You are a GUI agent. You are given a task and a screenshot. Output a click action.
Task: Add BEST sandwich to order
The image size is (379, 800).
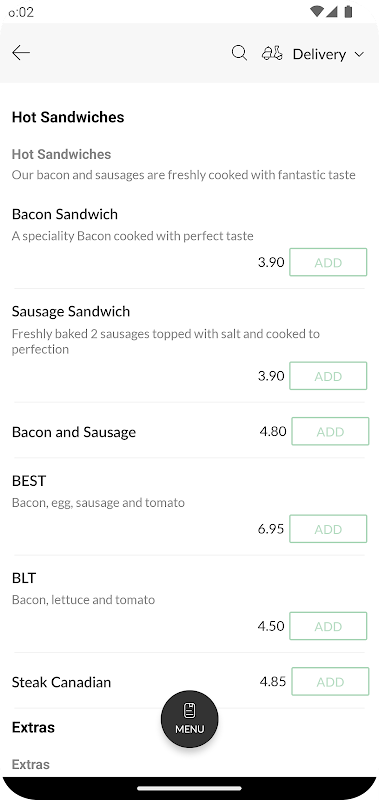(x=328, y=529)
